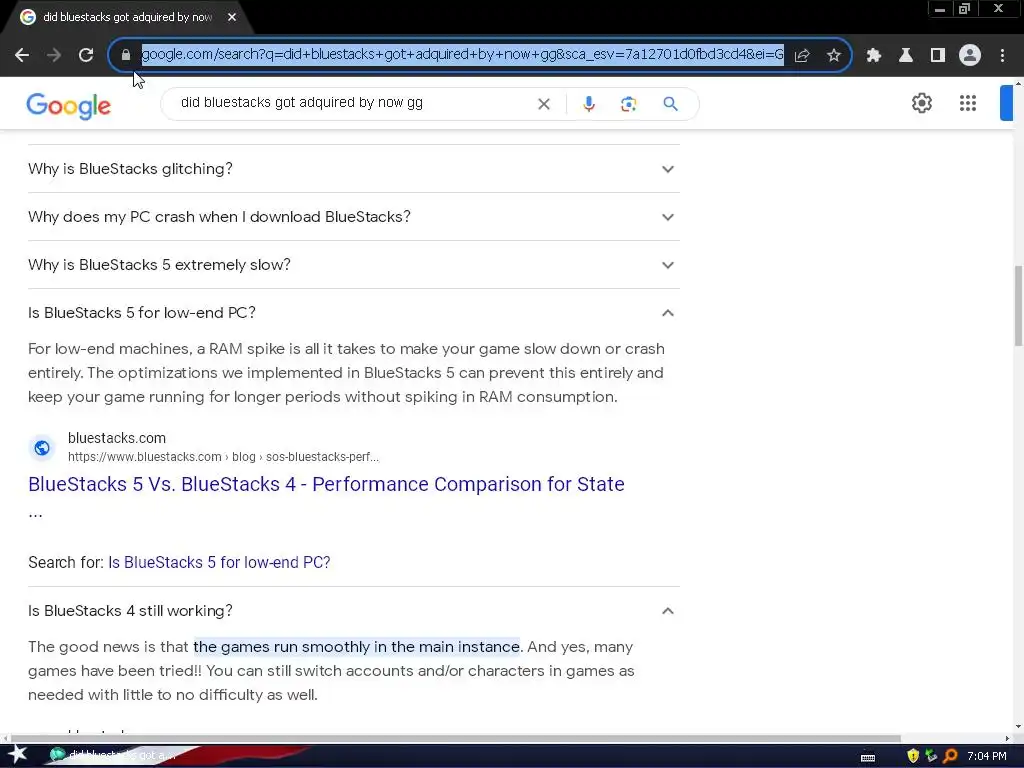Open the Extensions puzzle icon

tap(873, 56)
